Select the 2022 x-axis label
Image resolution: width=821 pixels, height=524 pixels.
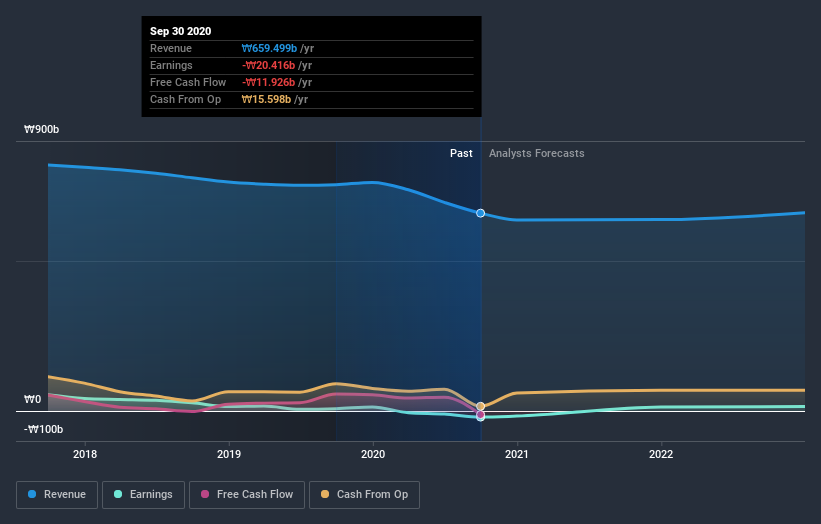(x=661, y=454)
